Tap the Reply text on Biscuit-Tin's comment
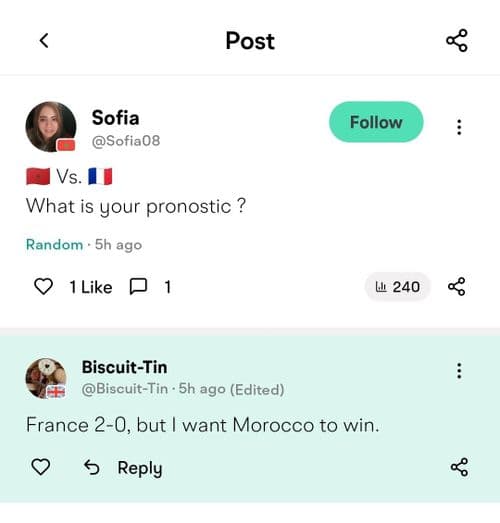500x523 pixels. pos(140,468)
